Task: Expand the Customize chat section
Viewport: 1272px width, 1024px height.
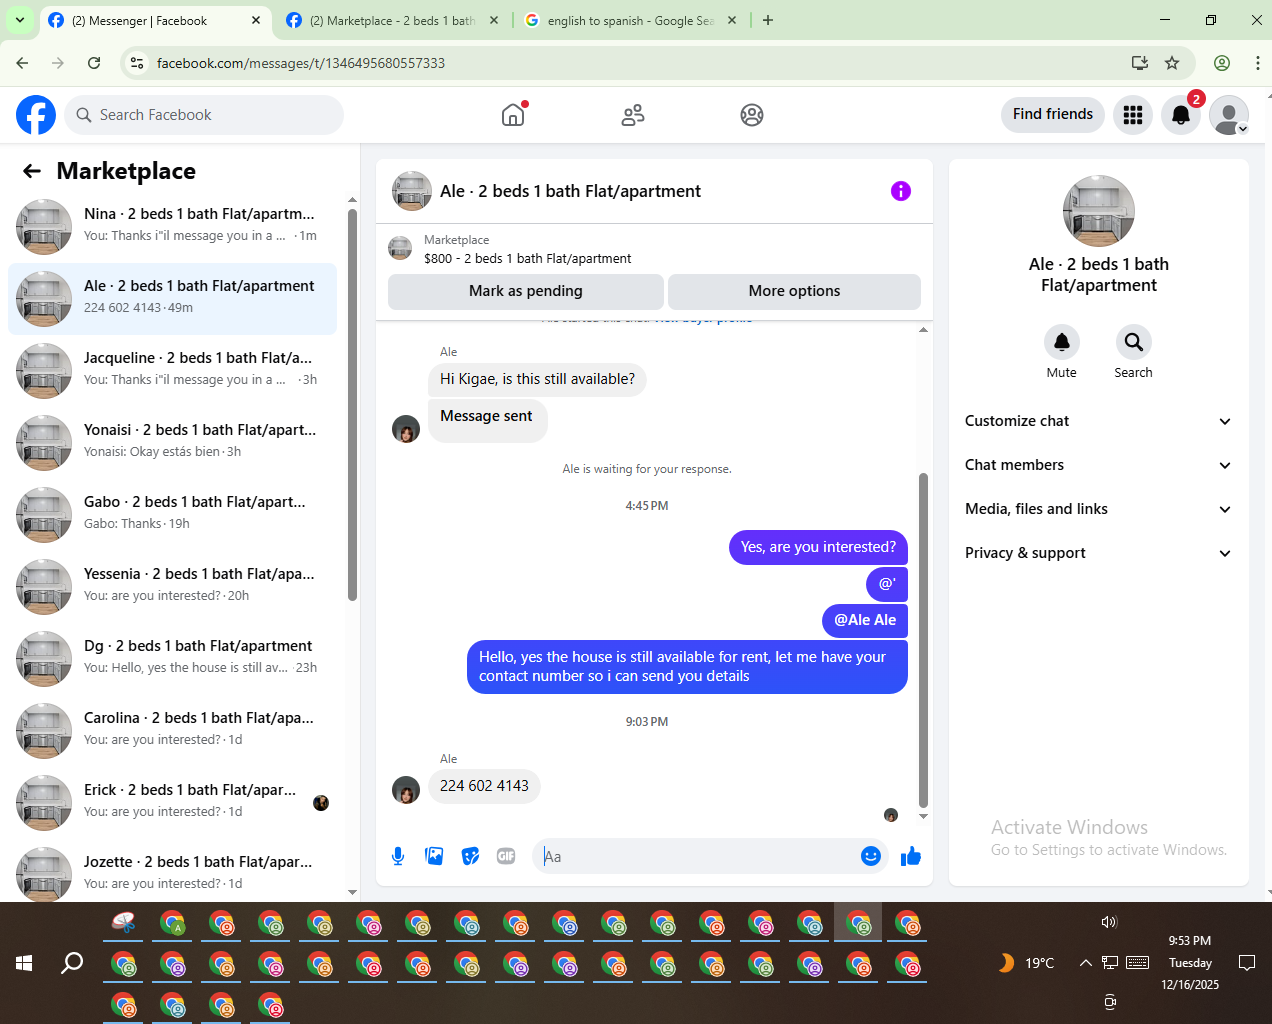Action: tap(1098, 421)
